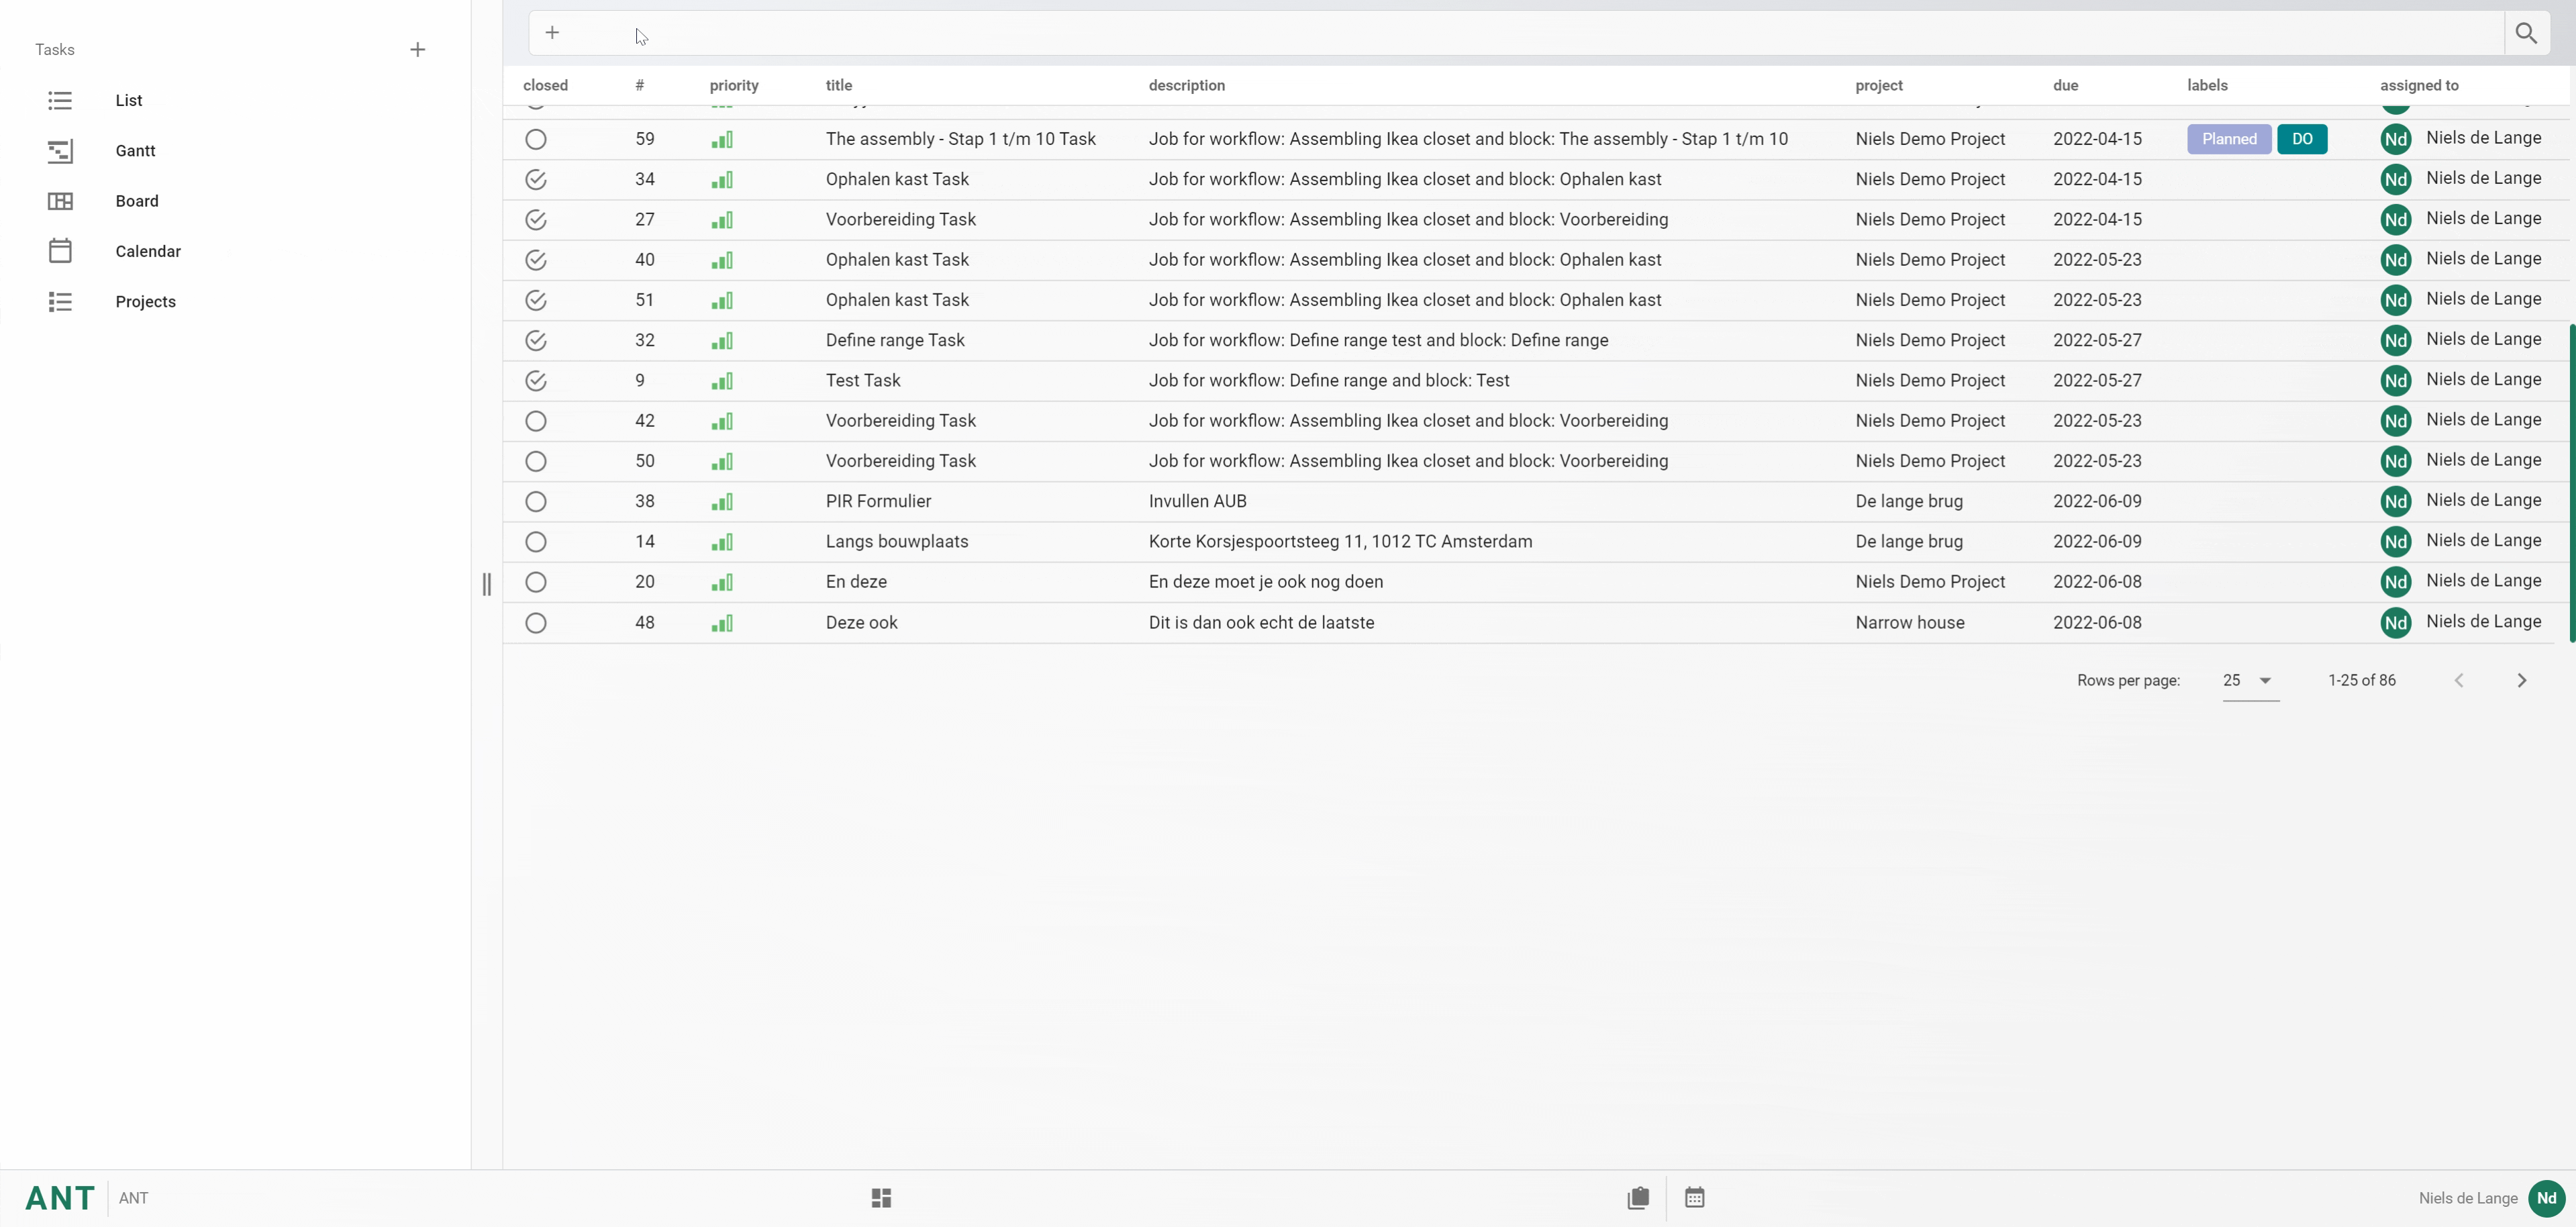Open the dashboard grid icon in the bottom bar

coord(881,1198)
